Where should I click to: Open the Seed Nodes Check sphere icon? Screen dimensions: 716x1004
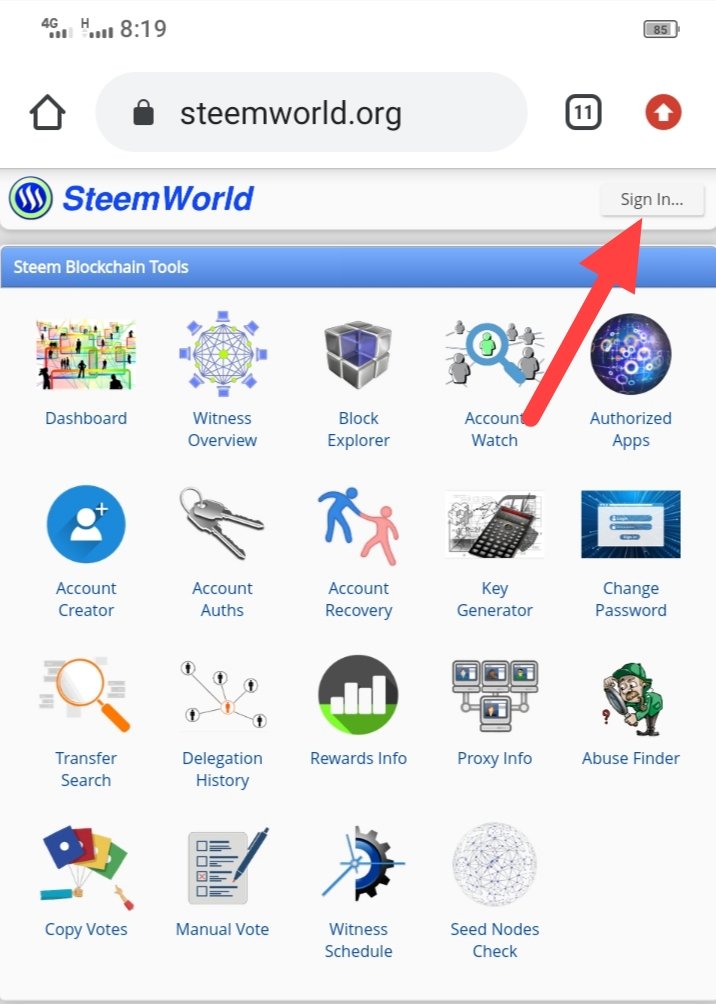(494, 865)
